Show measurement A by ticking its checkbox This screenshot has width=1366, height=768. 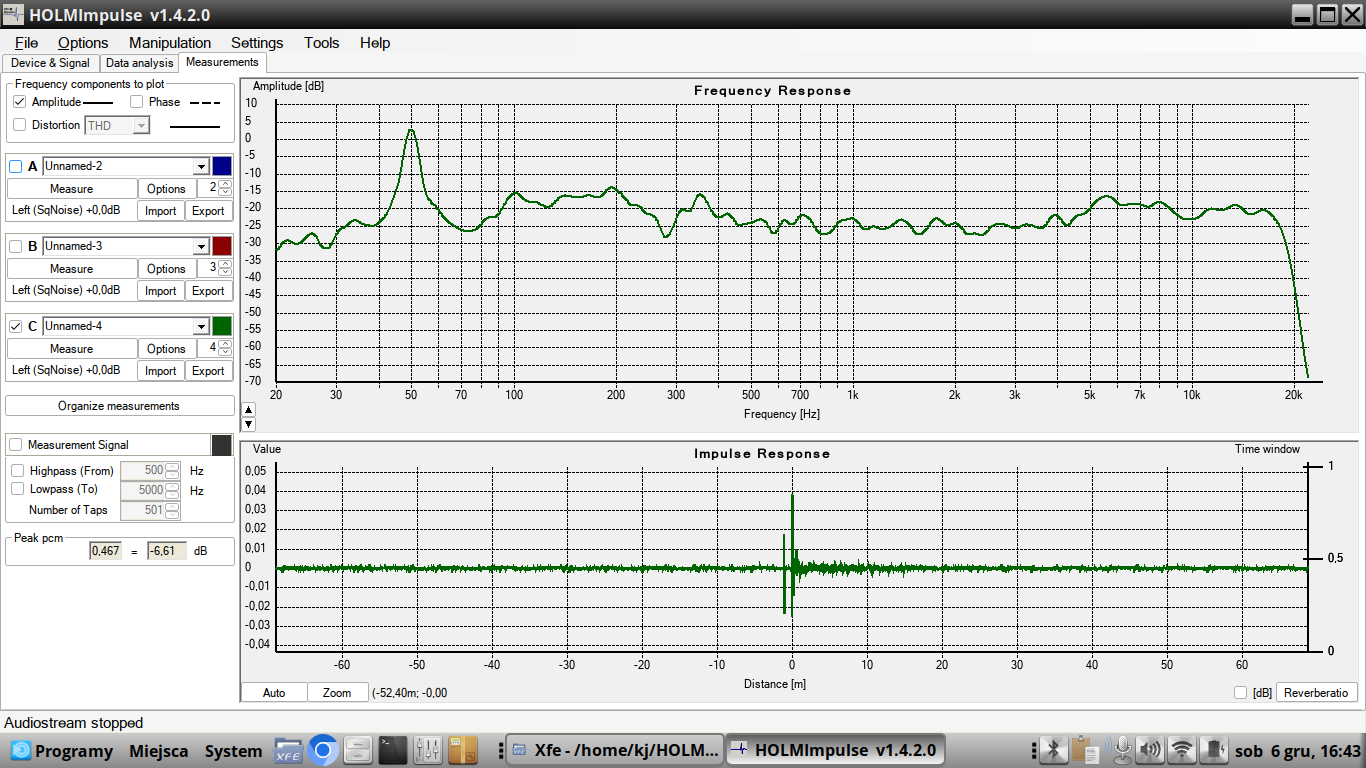pos(16,166)
